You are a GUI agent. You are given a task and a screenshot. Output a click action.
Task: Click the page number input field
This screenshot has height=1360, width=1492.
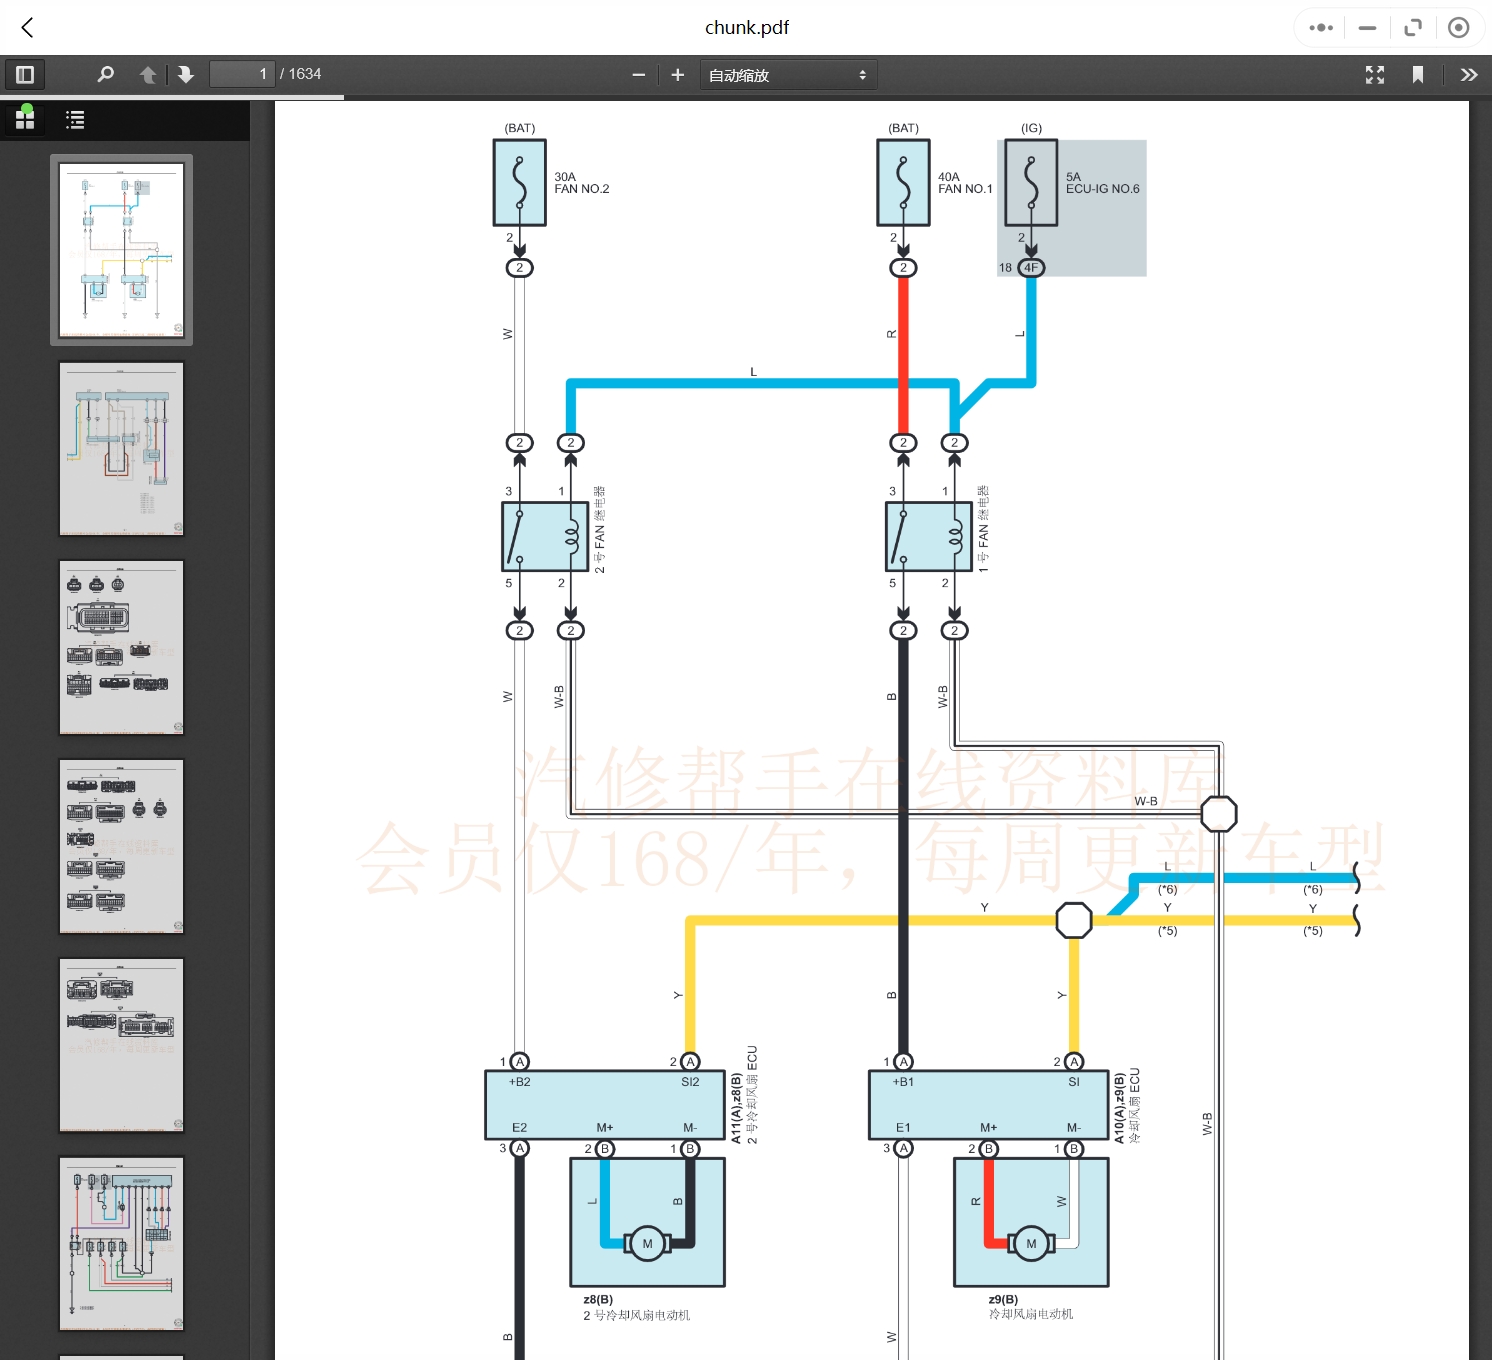(241, 75)
